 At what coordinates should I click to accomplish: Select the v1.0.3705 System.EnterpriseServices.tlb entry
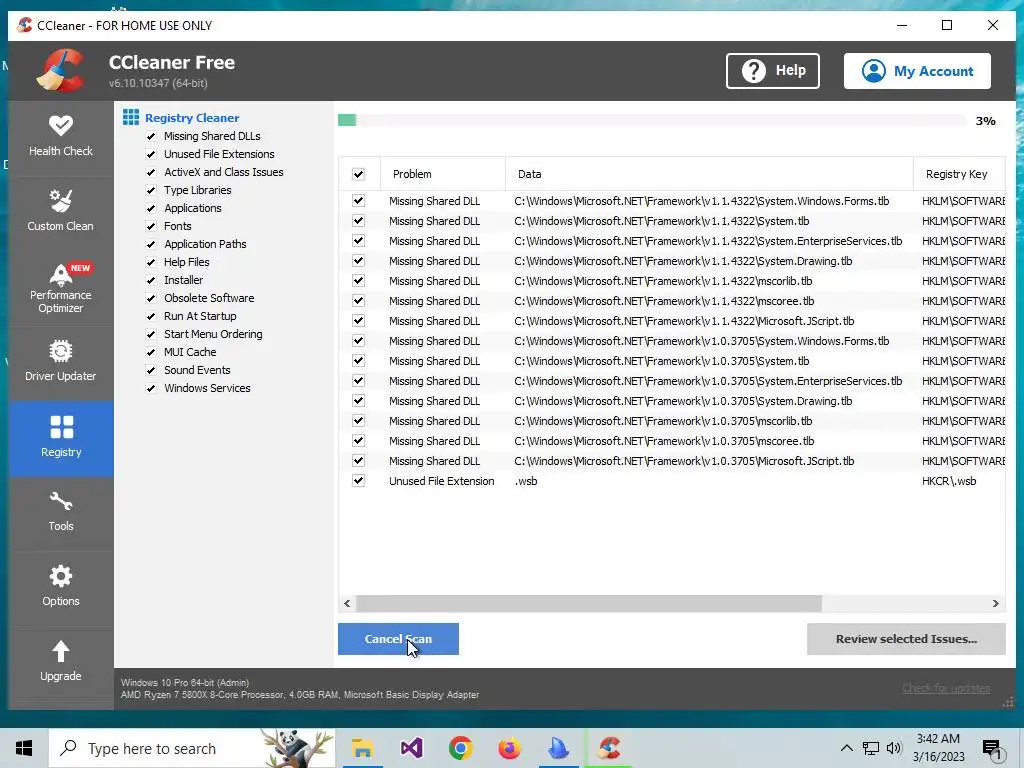672,381
